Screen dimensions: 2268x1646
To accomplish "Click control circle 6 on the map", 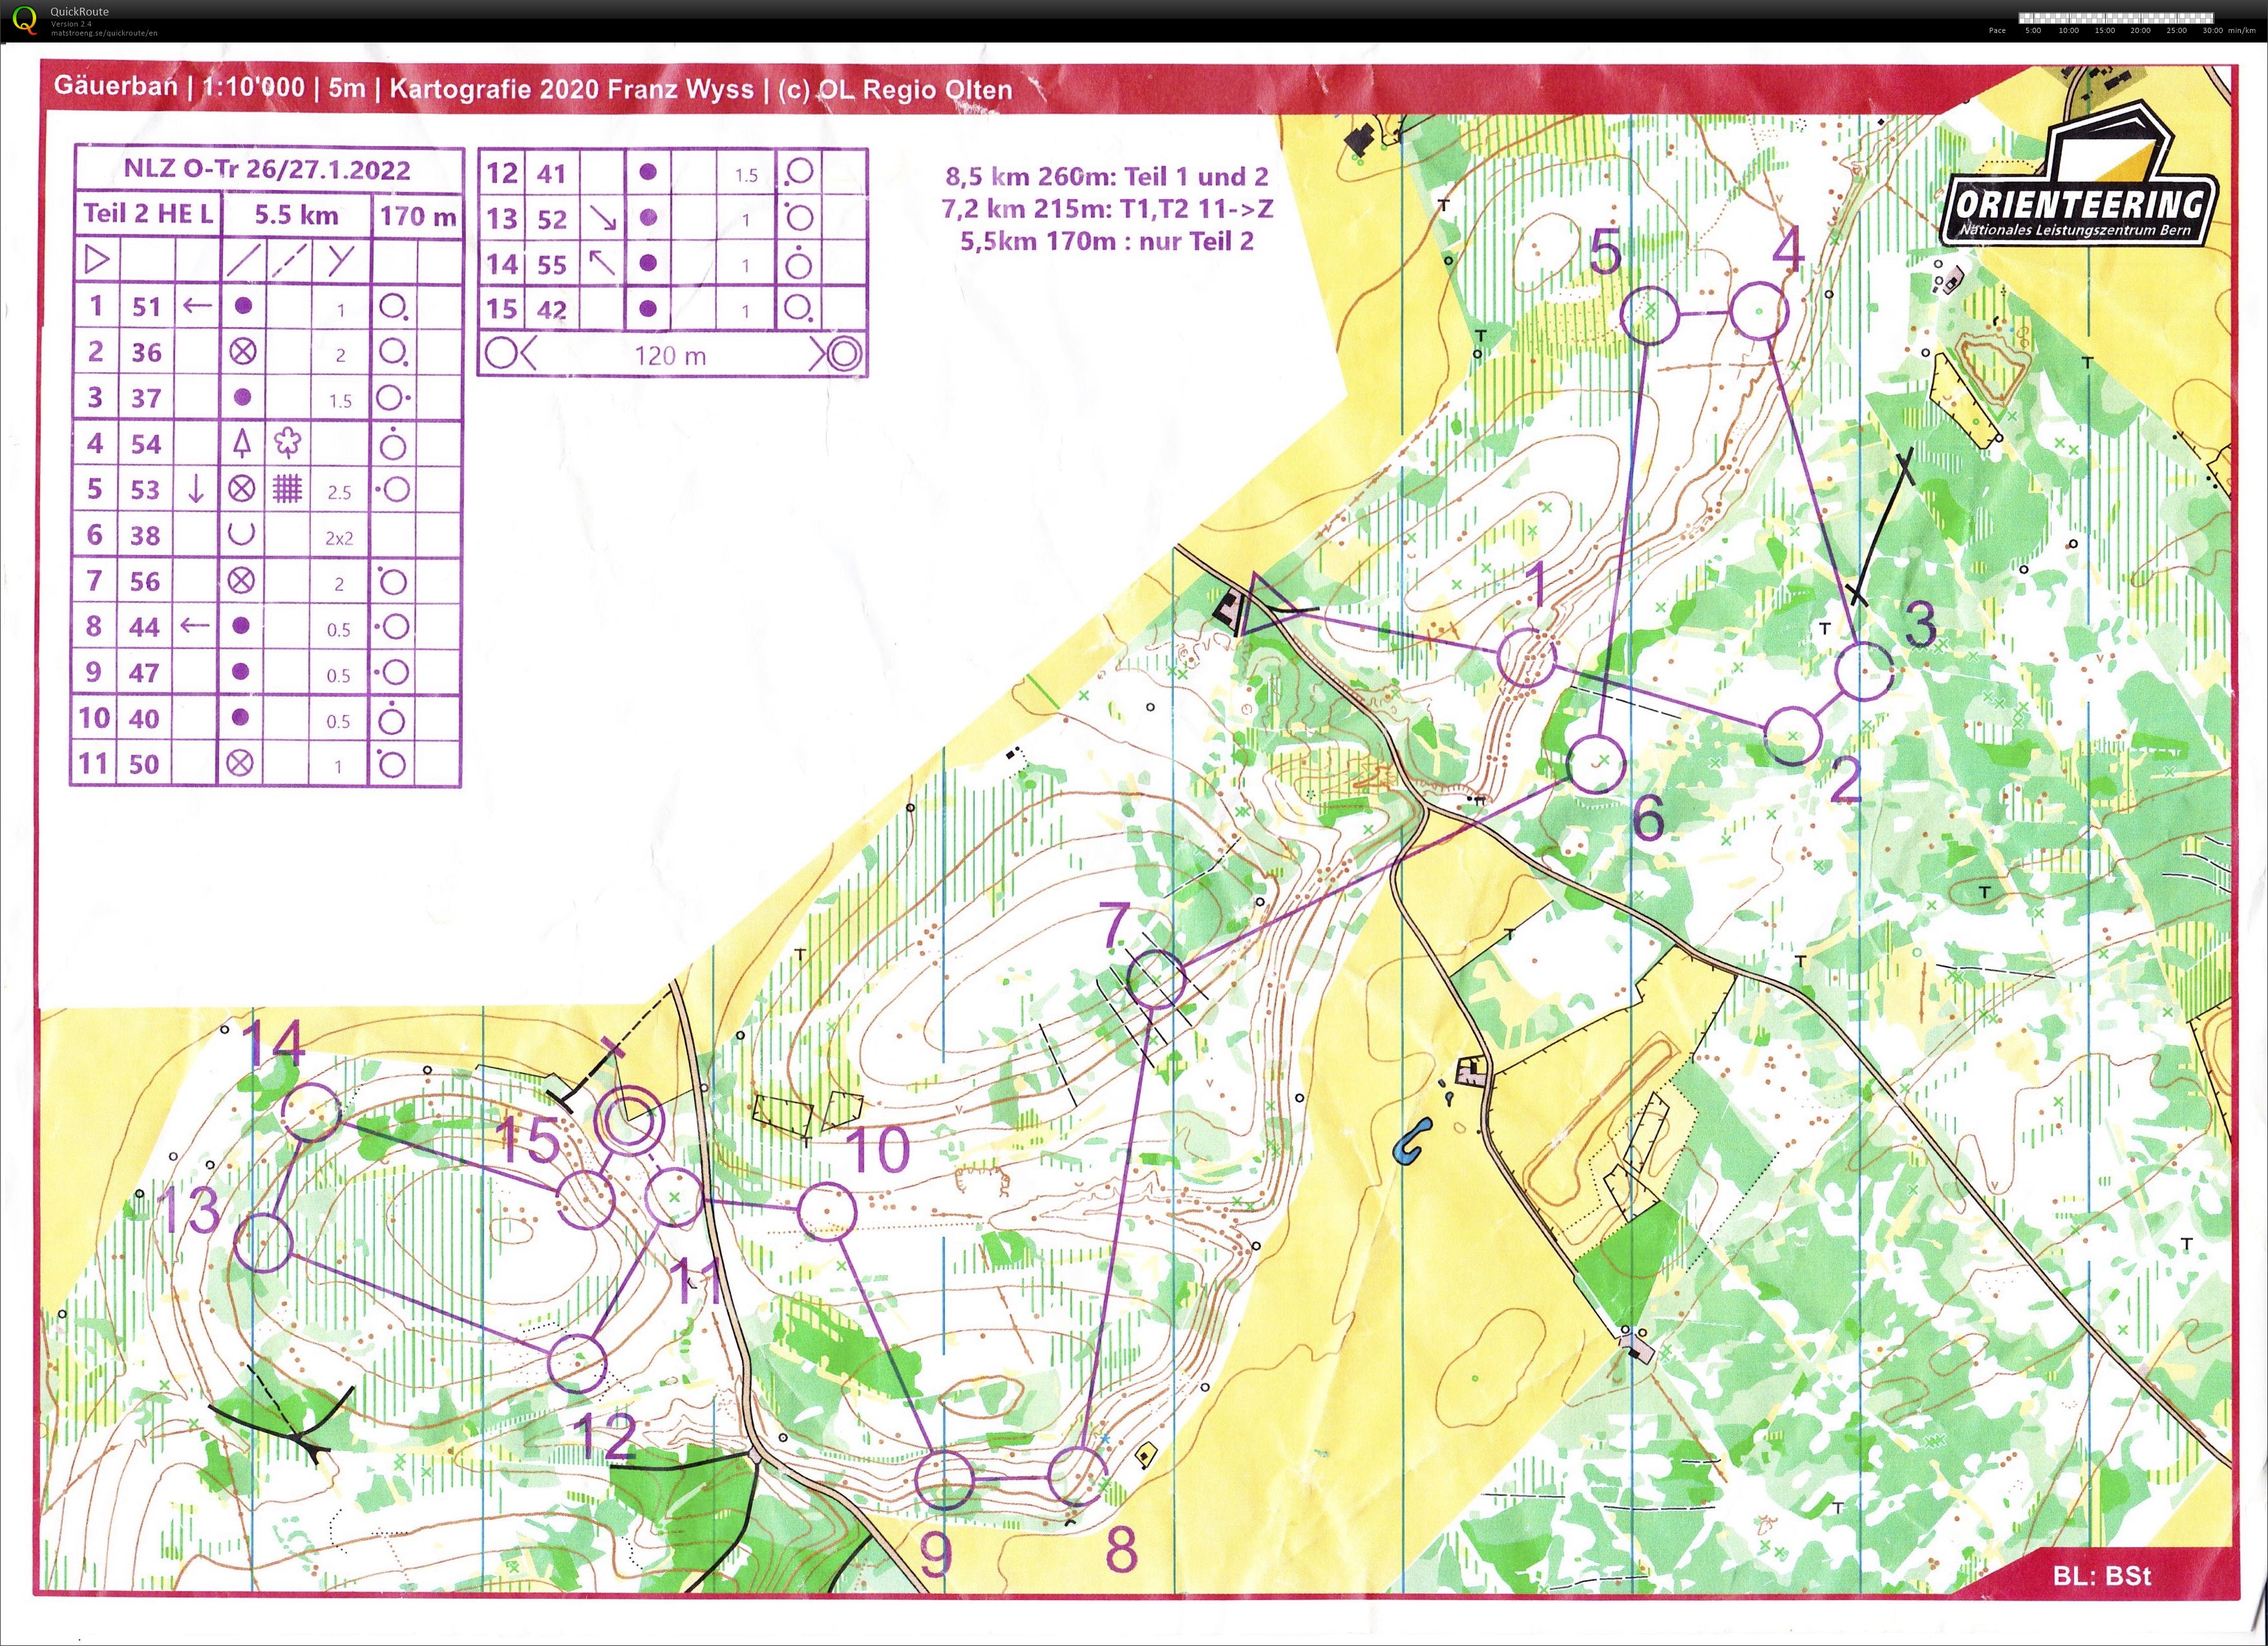I will (1596, 763).
